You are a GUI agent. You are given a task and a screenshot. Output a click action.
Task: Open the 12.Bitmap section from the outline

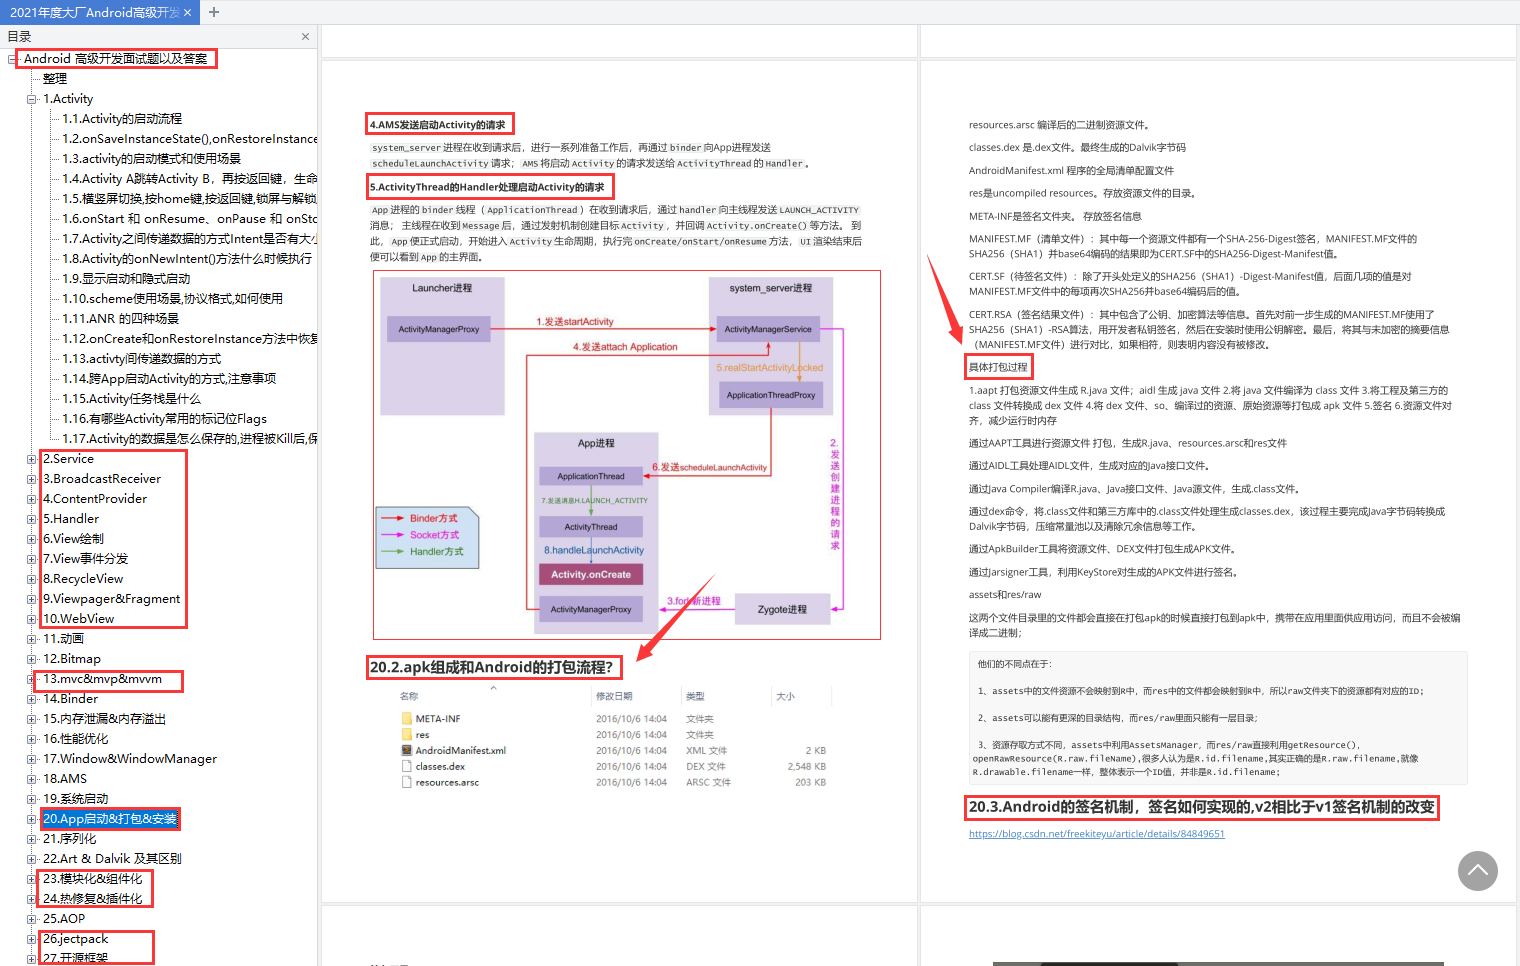(x=71, y=658)
